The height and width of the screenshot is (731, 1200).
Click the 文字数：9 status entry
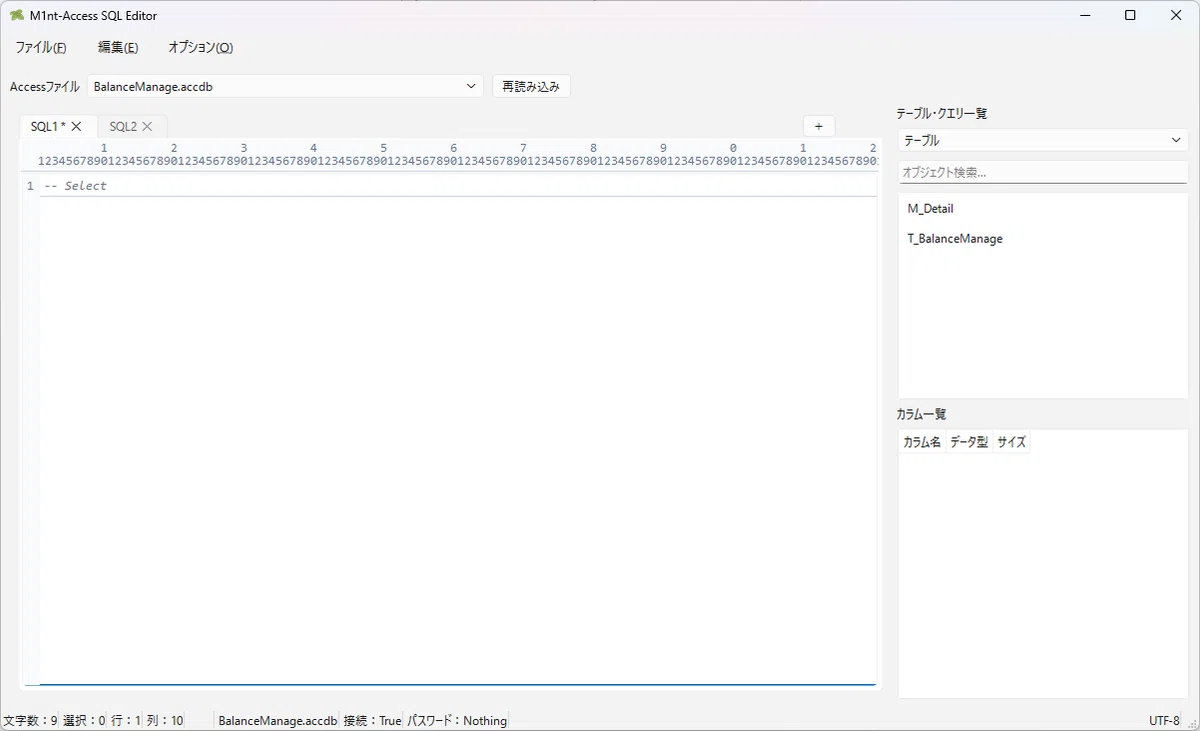(30, 720)
